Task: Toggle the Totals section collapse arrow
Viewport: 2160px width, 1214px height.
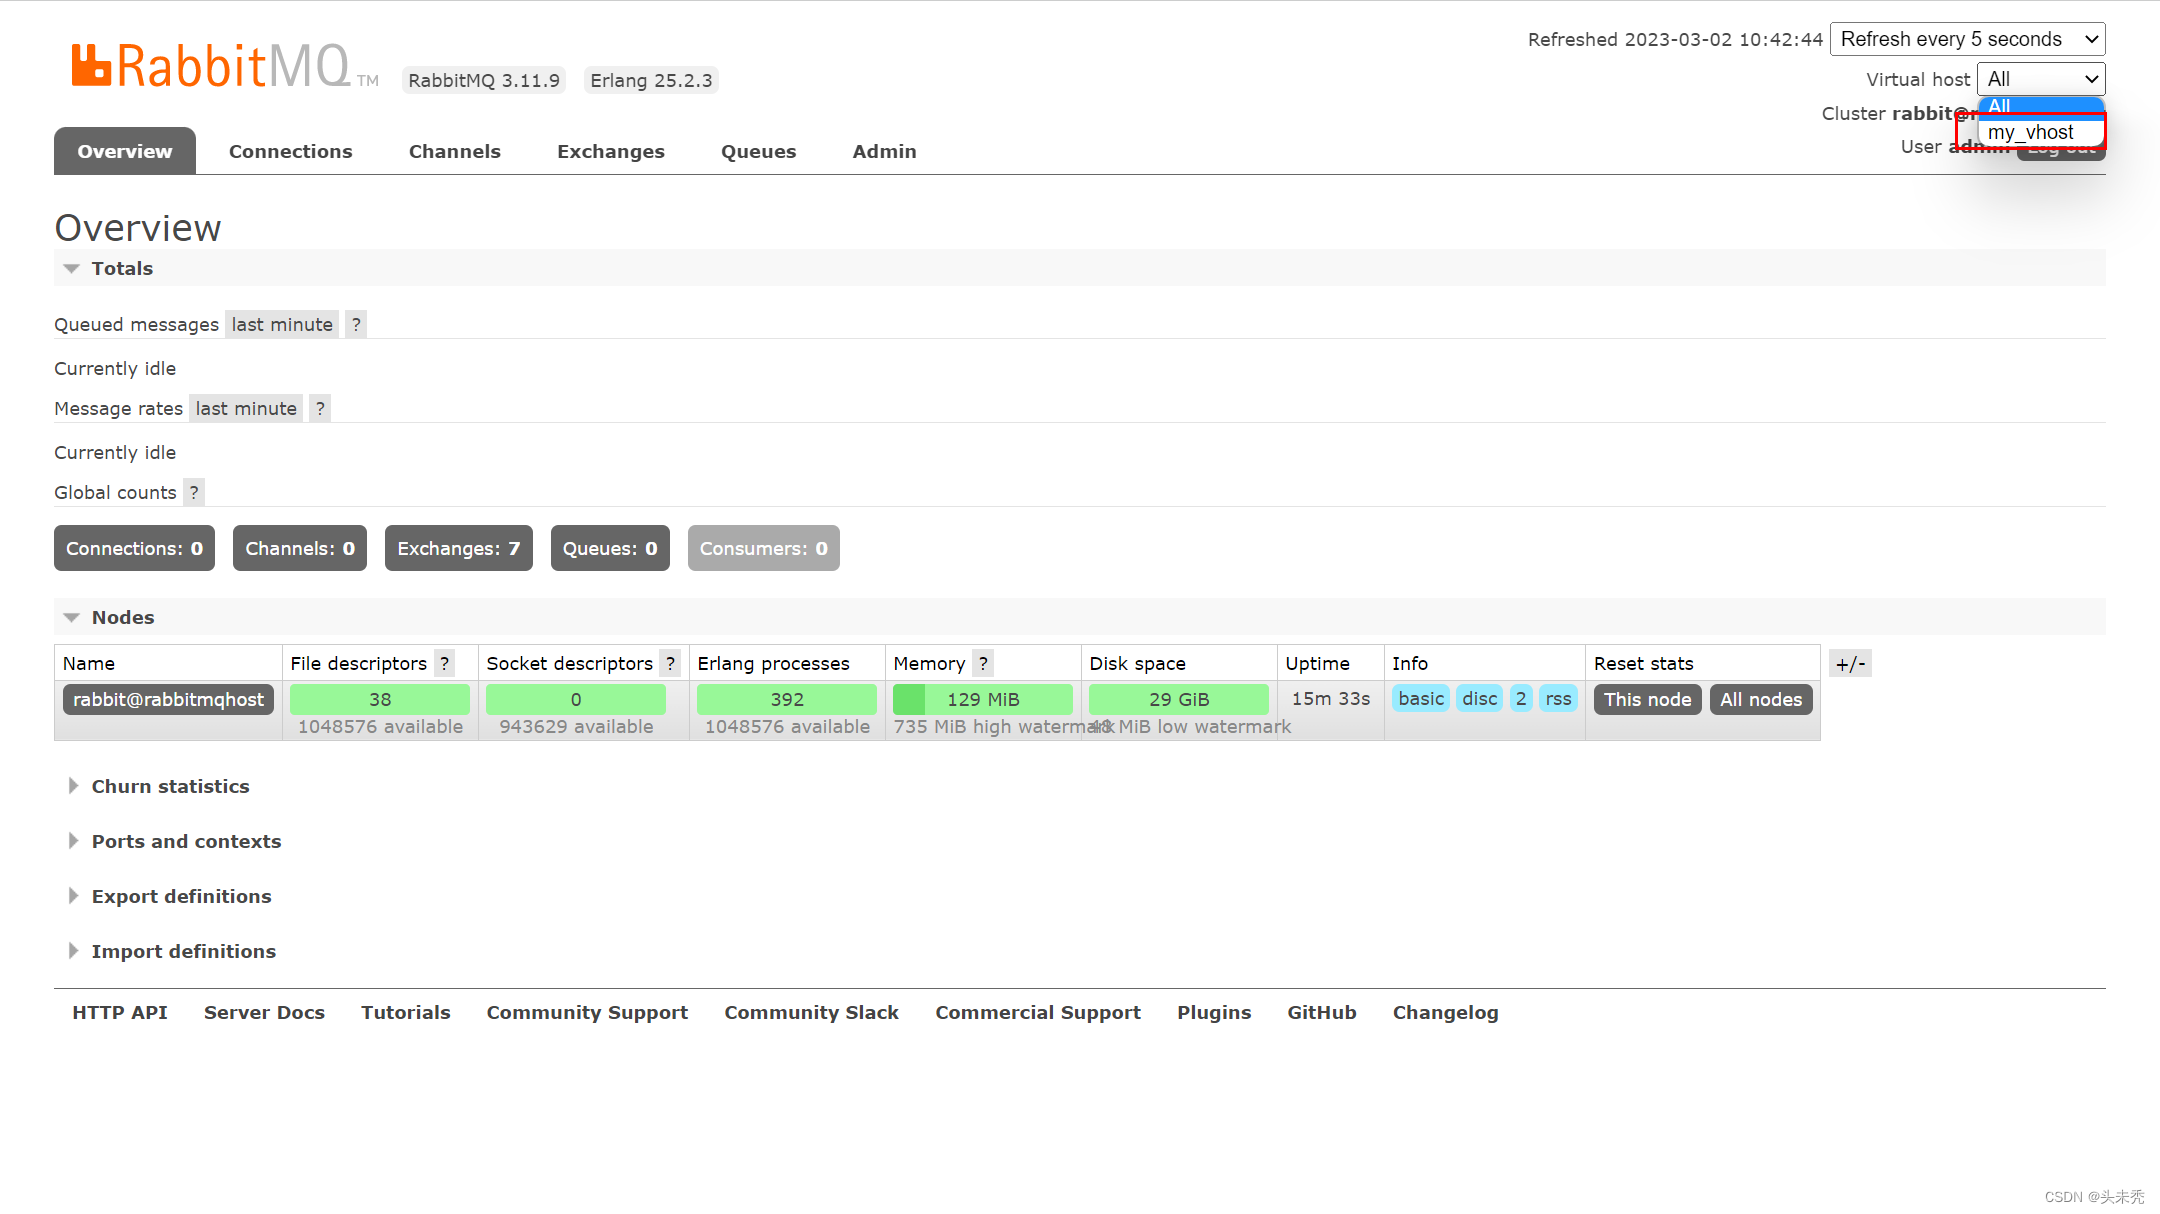Action: (71, 269)
